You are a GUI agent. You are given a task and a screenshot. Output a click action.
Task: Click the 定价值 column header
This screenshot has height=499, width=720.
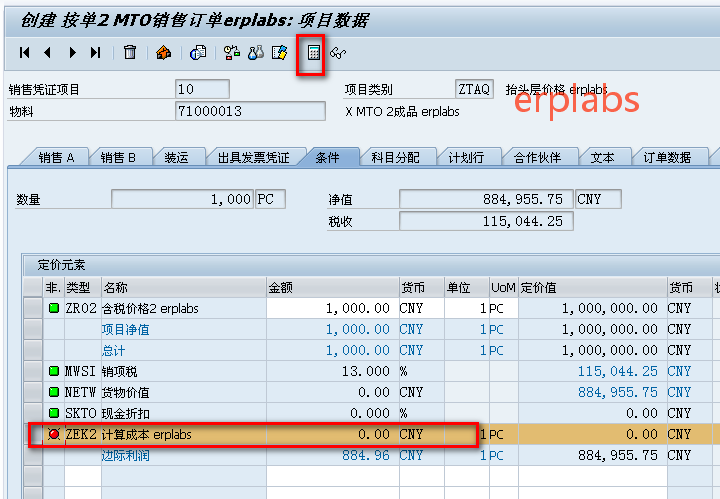point(592,287)
